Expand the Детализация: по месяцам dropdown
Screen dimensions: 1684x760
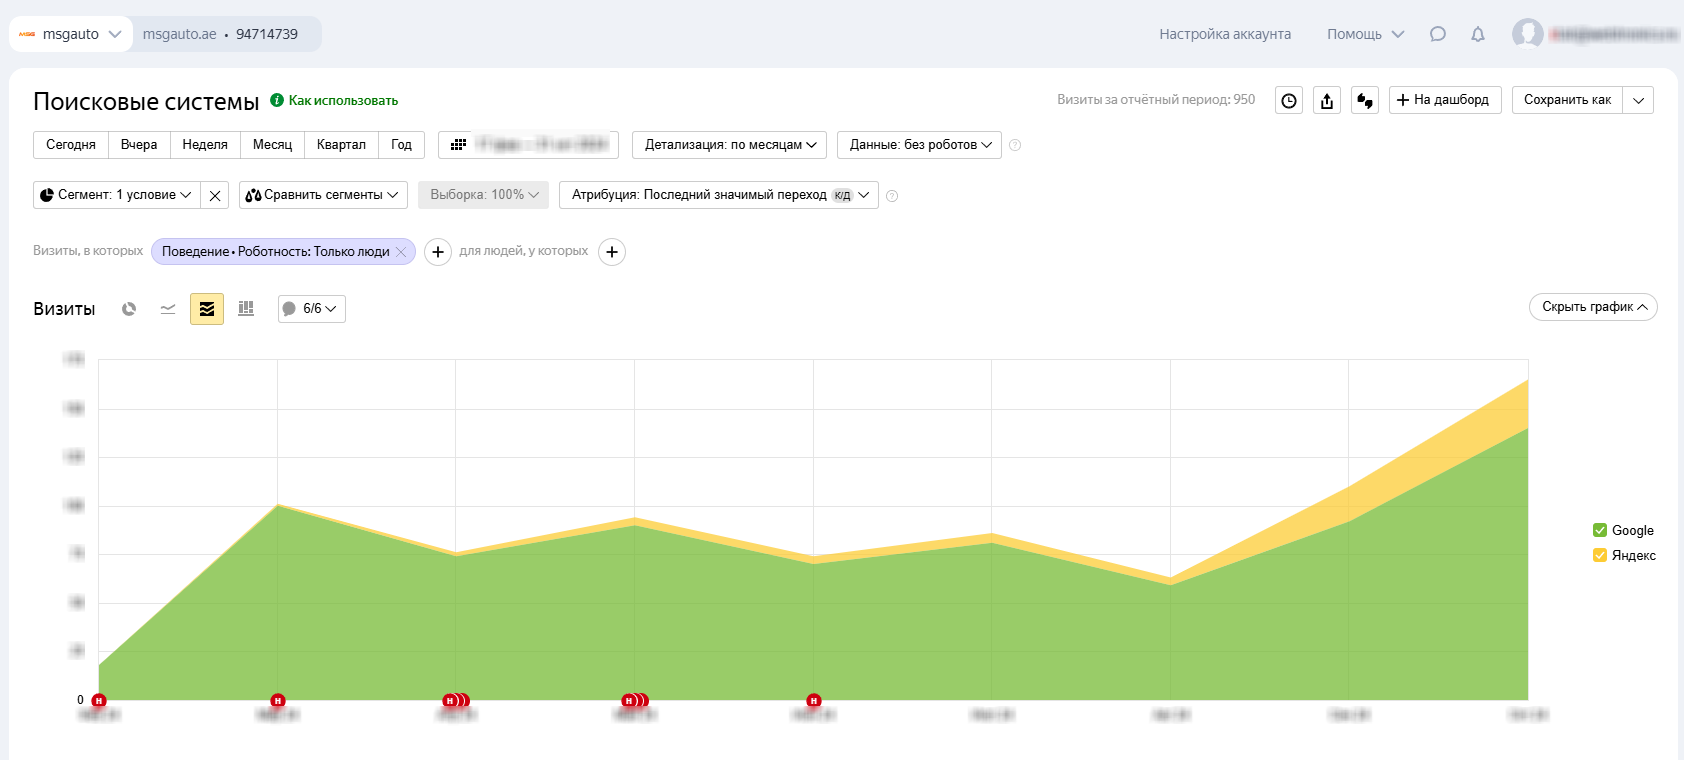click(729, 145)
